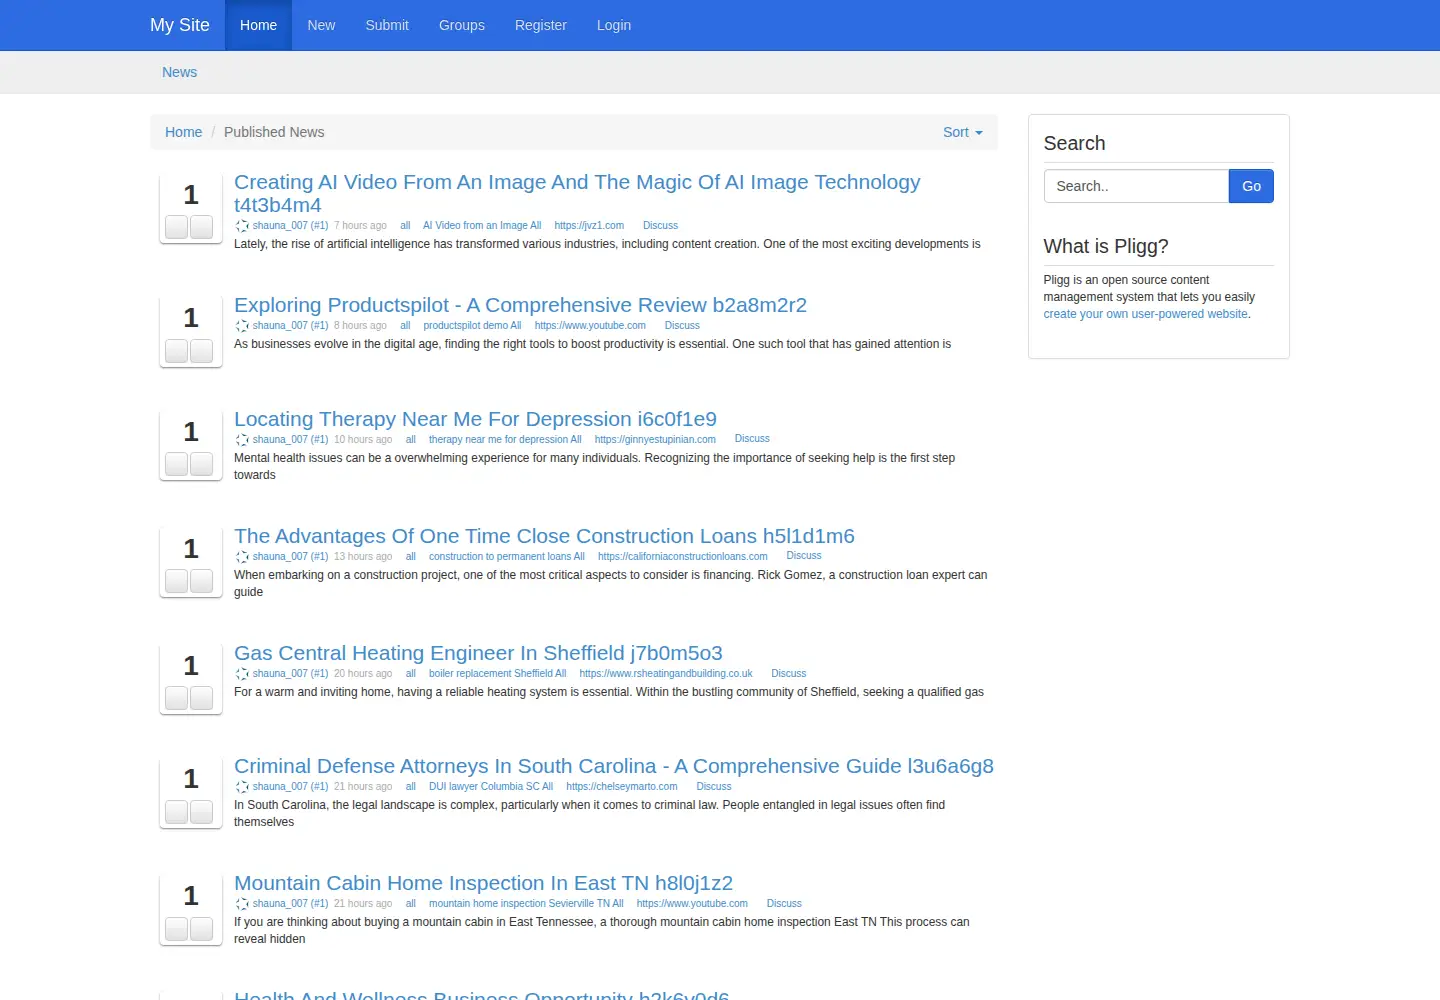Open the 'mountain home inspection Sevierville TN All' tag

coord(526,904)
